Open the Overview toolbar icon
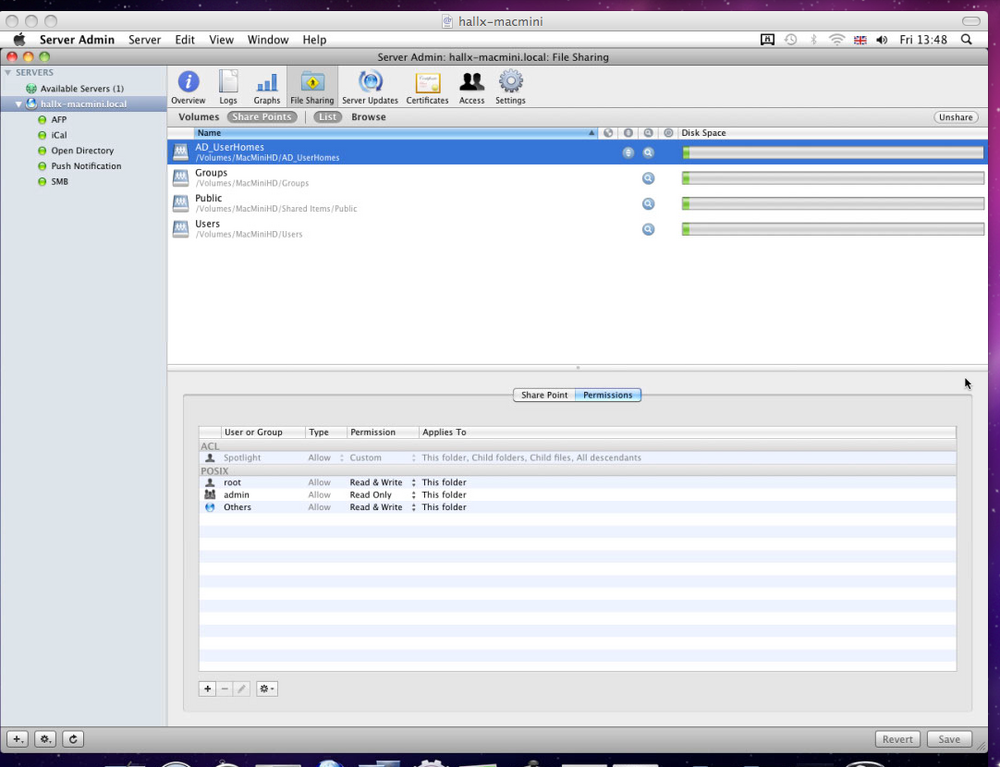 point(188,87)
